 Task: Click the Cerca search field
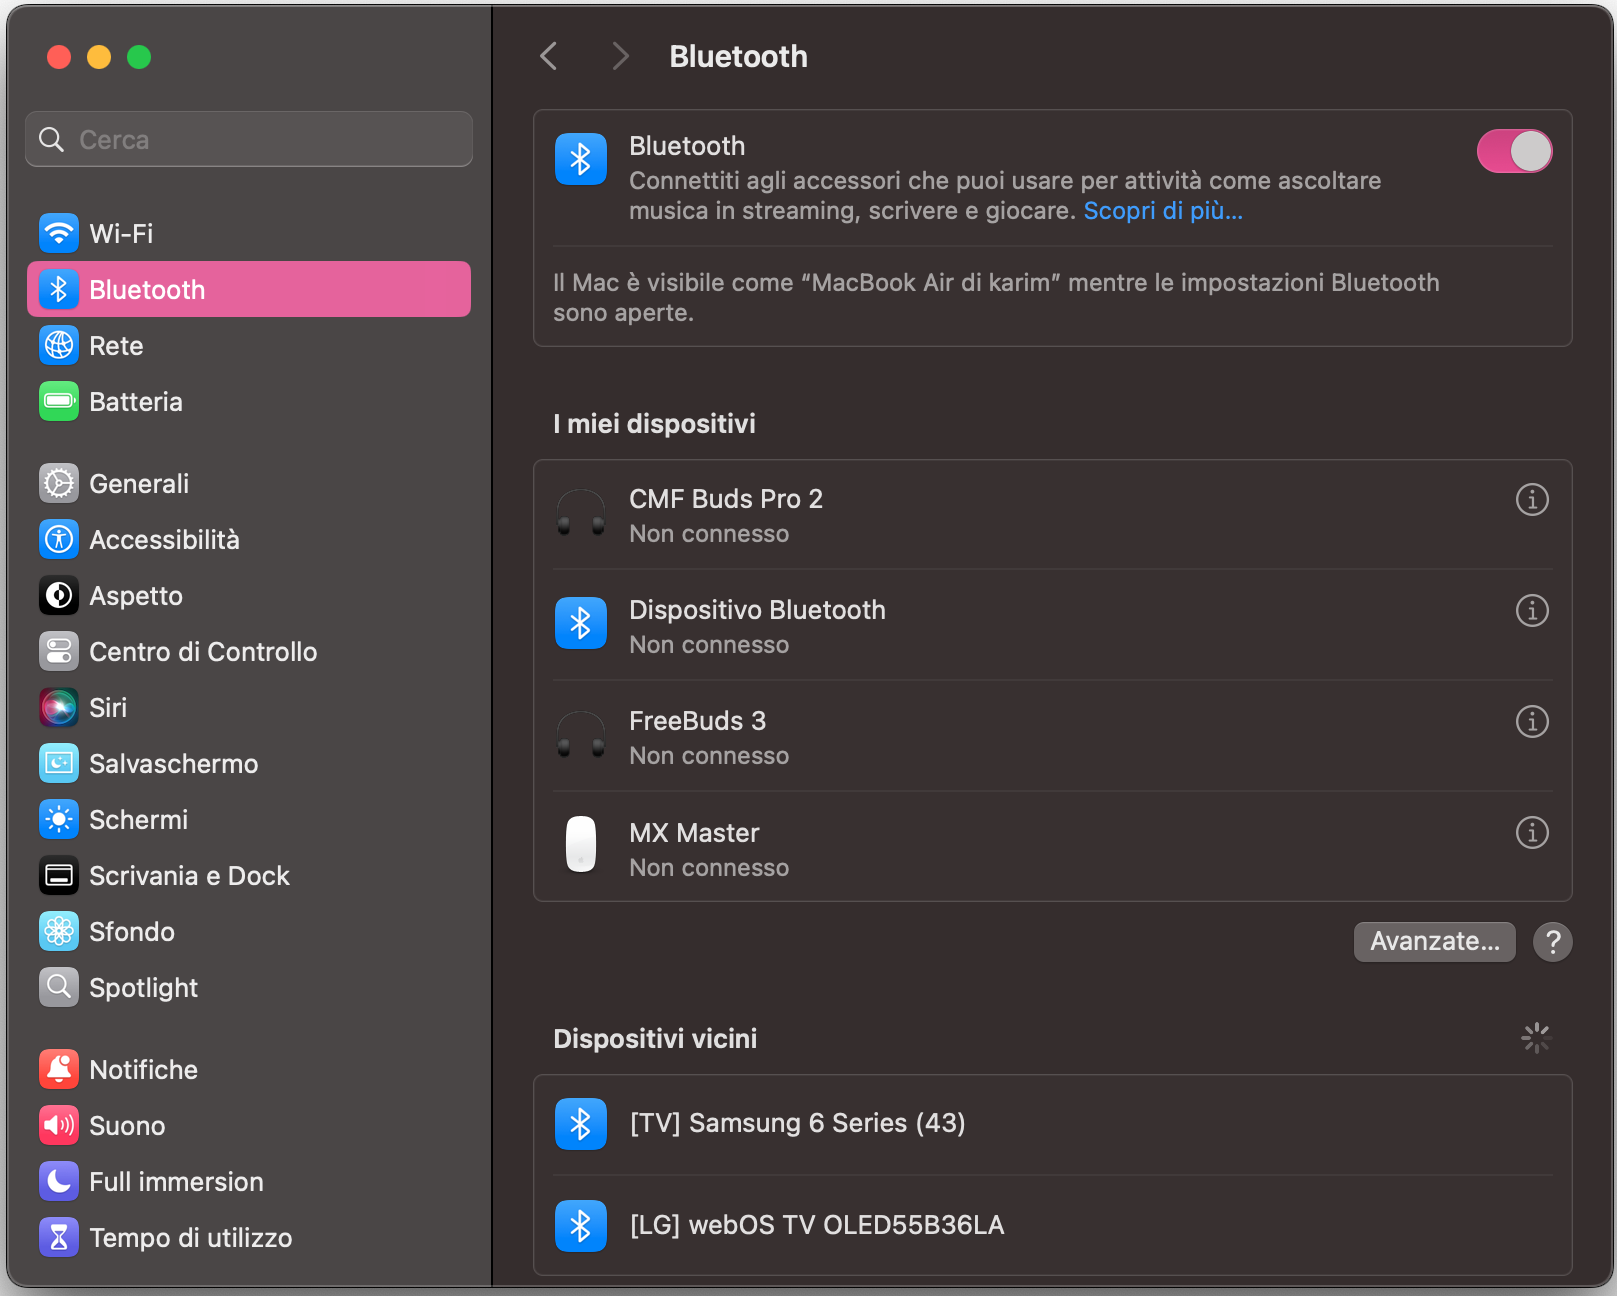[249, 139]
